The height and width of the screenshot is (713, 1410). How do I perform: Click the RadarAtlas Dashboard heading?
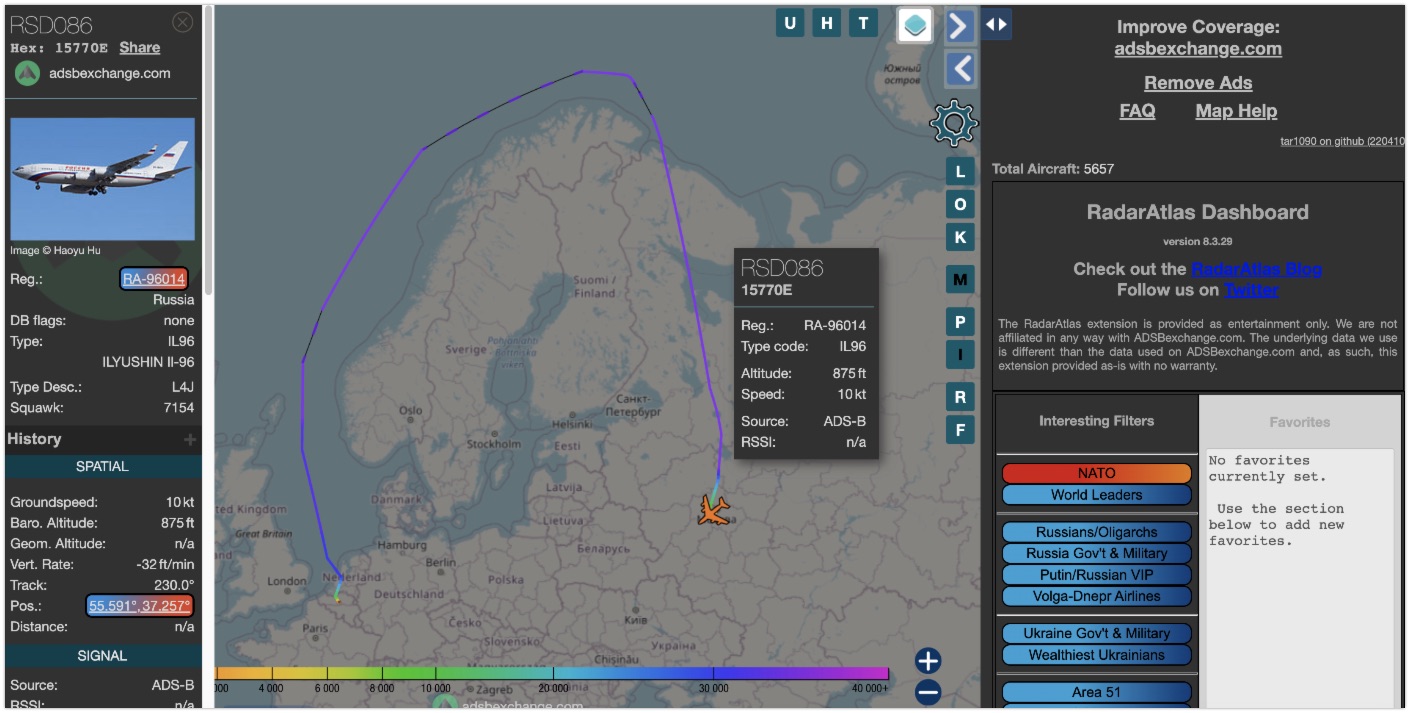1197,212
